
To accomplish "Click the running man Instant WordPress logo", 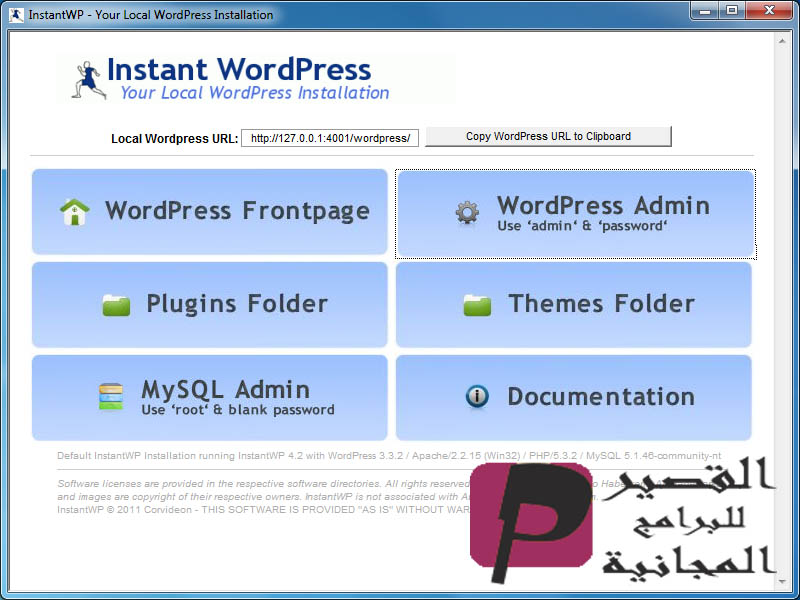I will coord(88,80).
